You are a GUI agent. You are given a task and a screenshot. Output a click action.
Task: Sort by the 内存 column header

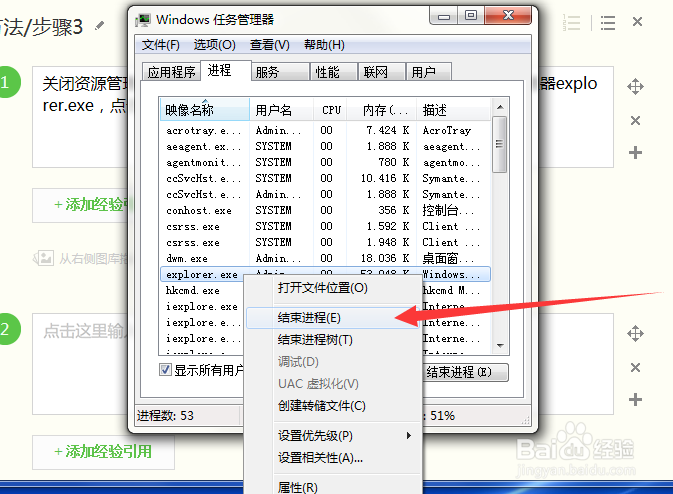click(382, 110)
